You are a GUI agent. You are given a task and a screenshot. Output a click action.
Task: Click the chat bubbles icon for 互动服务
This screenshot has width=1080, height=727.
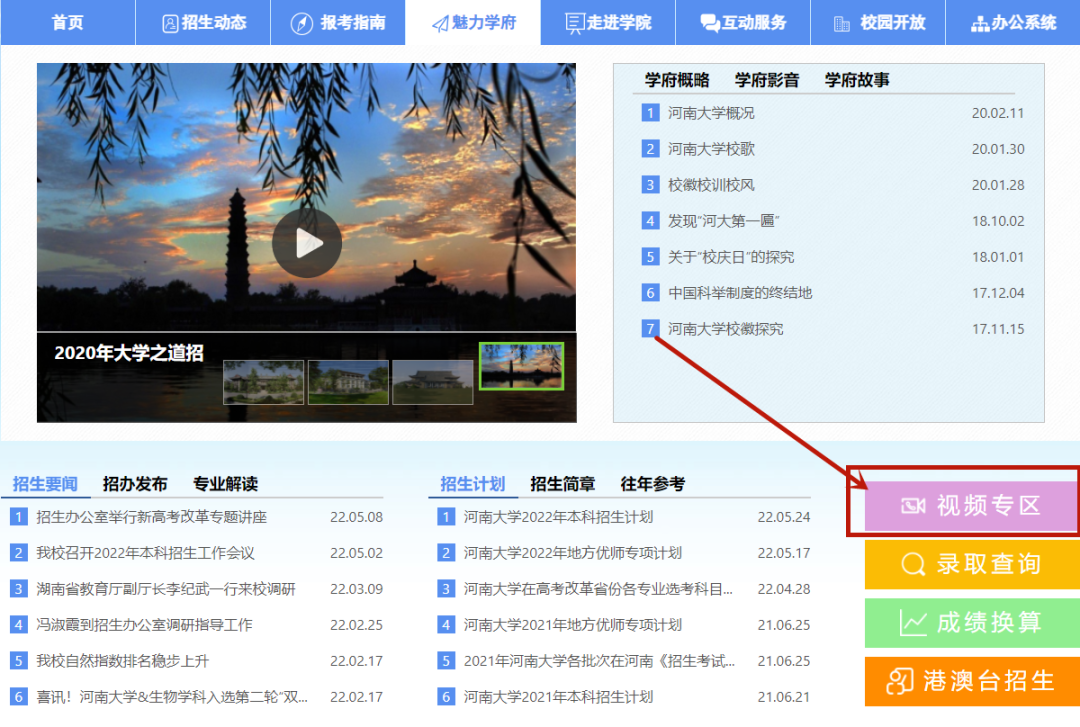coord(710,23)
